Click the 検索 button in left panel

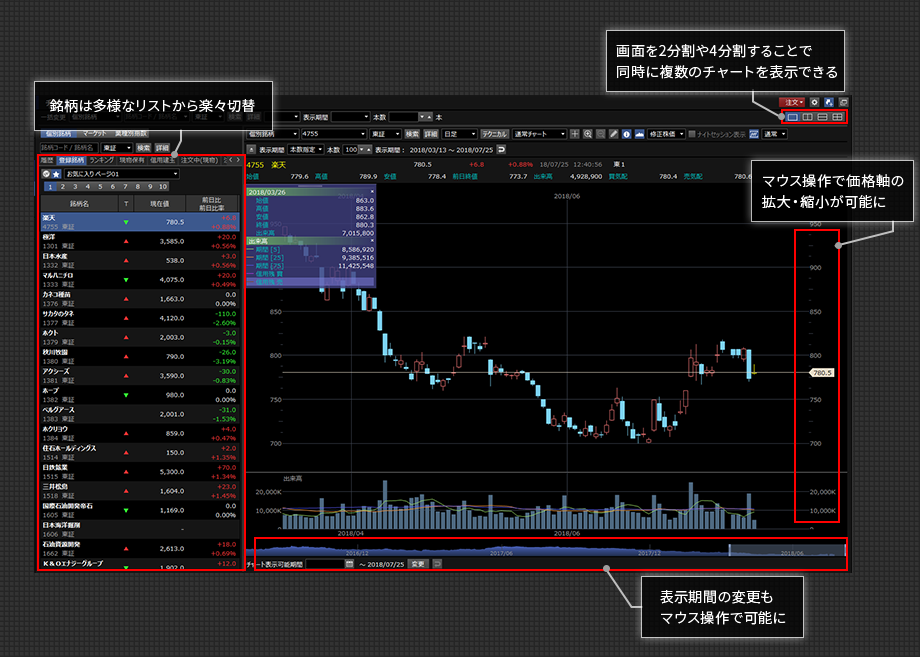point(143,148)
